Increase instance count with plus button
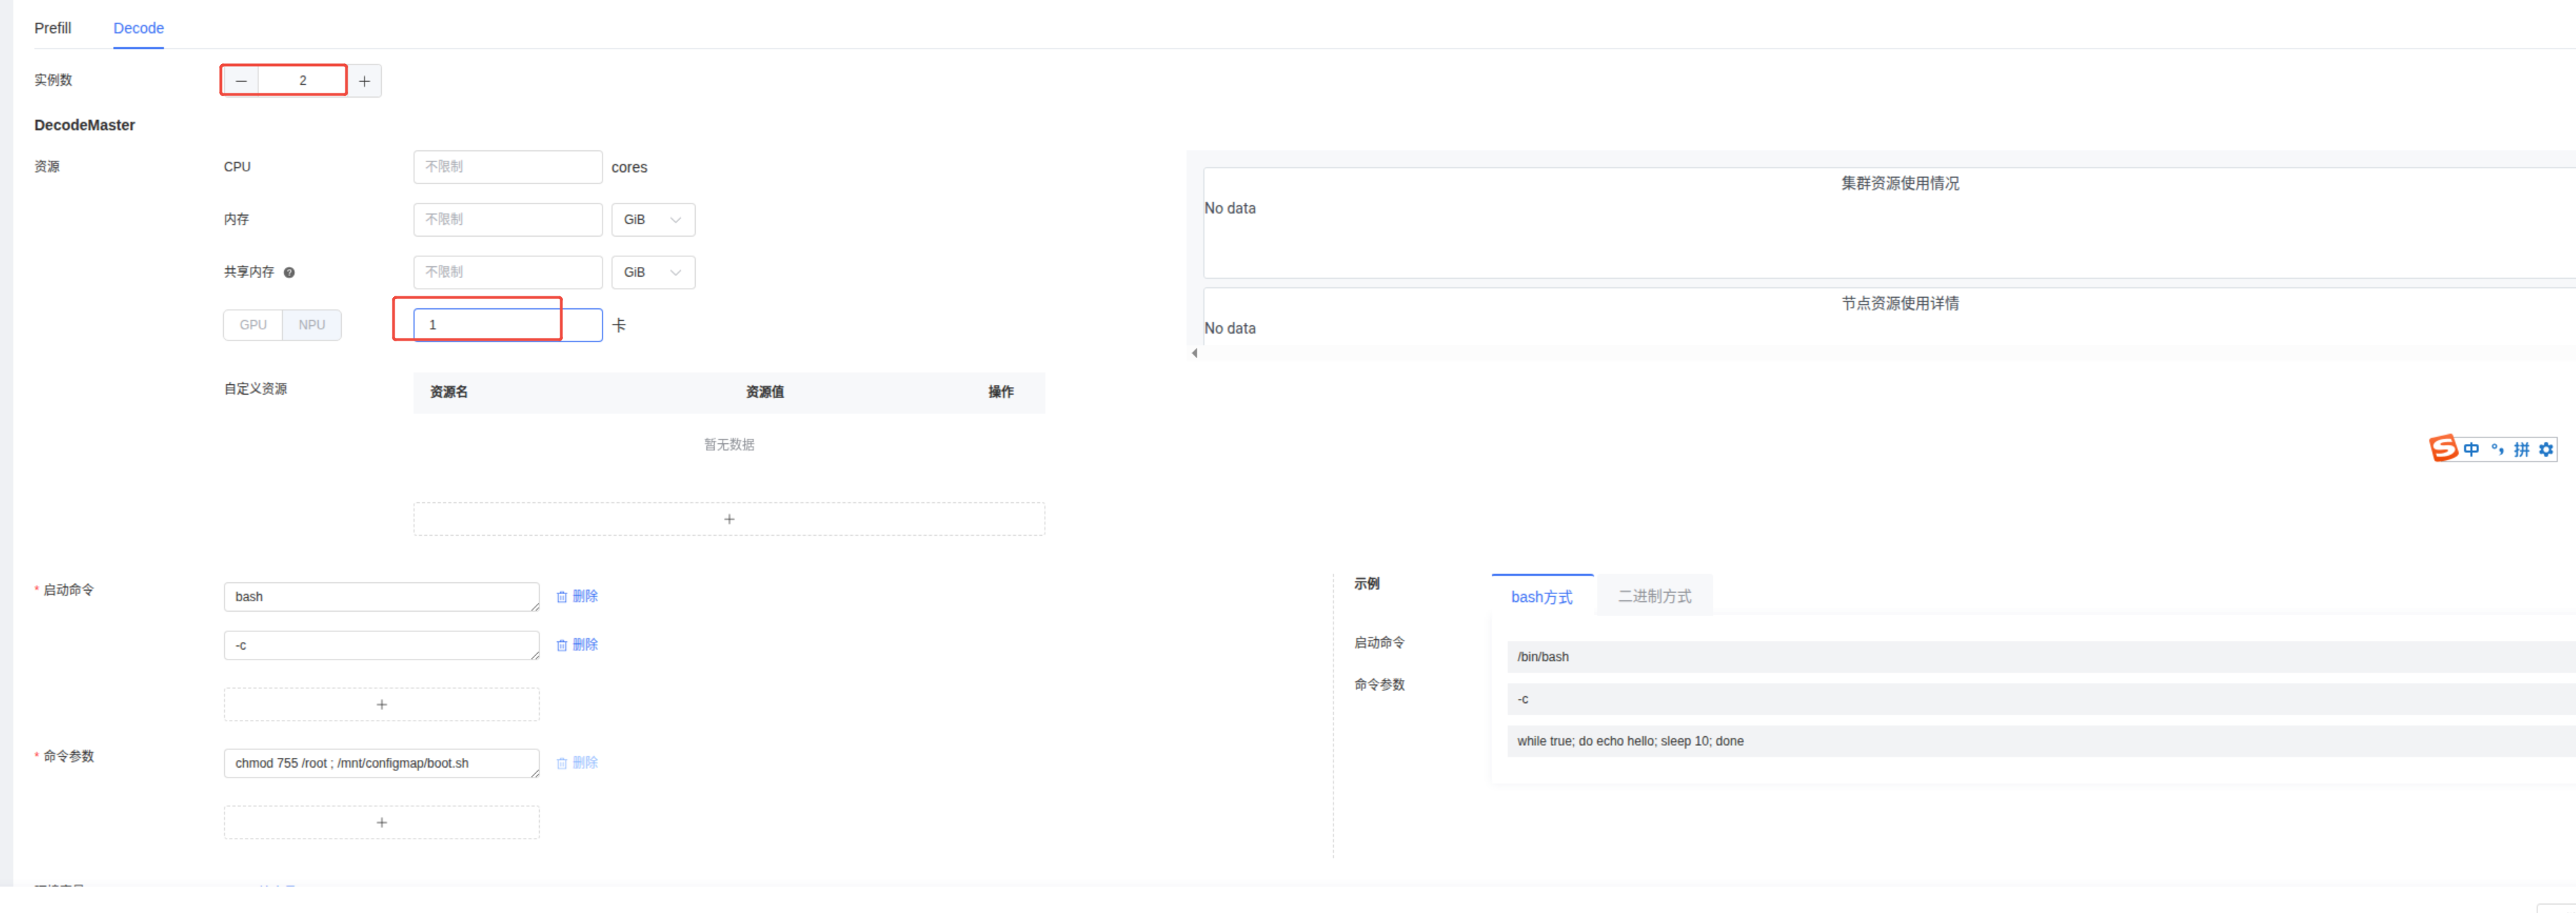Screen dimensions: 2576x913 364,81
